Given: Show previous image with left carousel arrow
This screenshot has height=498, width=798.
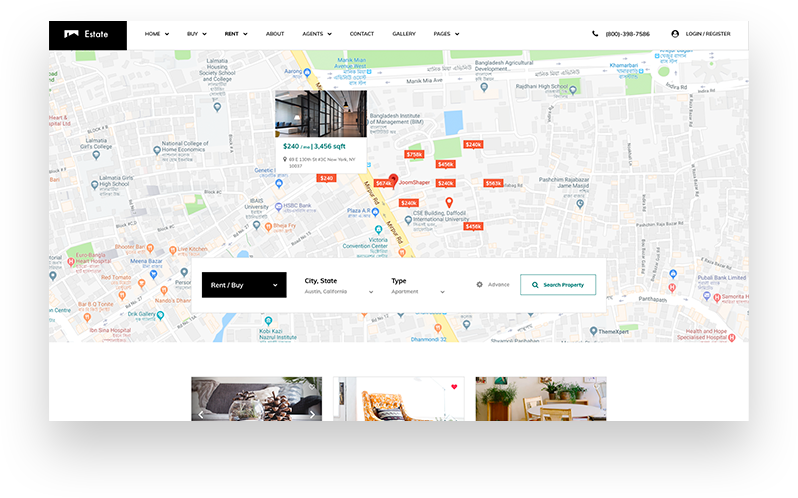Looking at the screenshot, I should click(x=201, y=413).
